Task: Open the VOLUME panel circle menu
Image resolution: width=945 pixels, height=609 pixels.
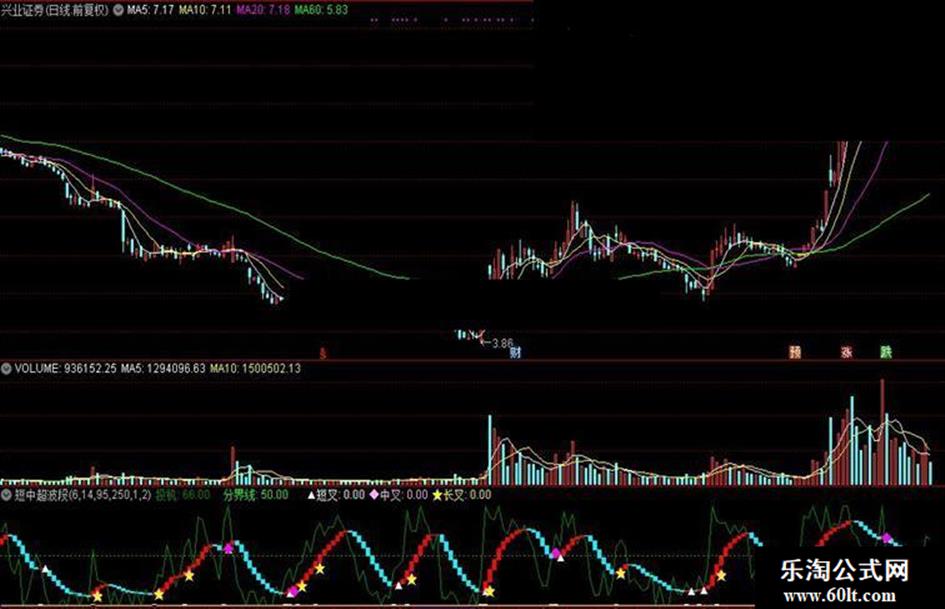Action: coord(6,368)
